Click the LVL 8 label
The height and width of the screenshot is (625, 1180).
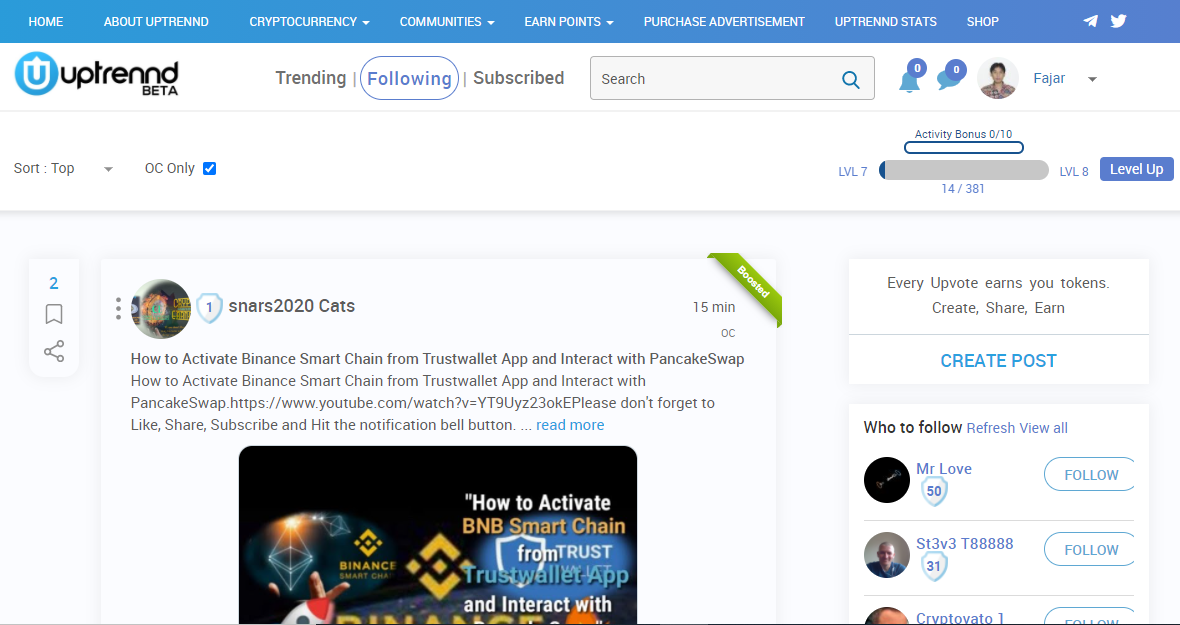tap(1074, 171)
